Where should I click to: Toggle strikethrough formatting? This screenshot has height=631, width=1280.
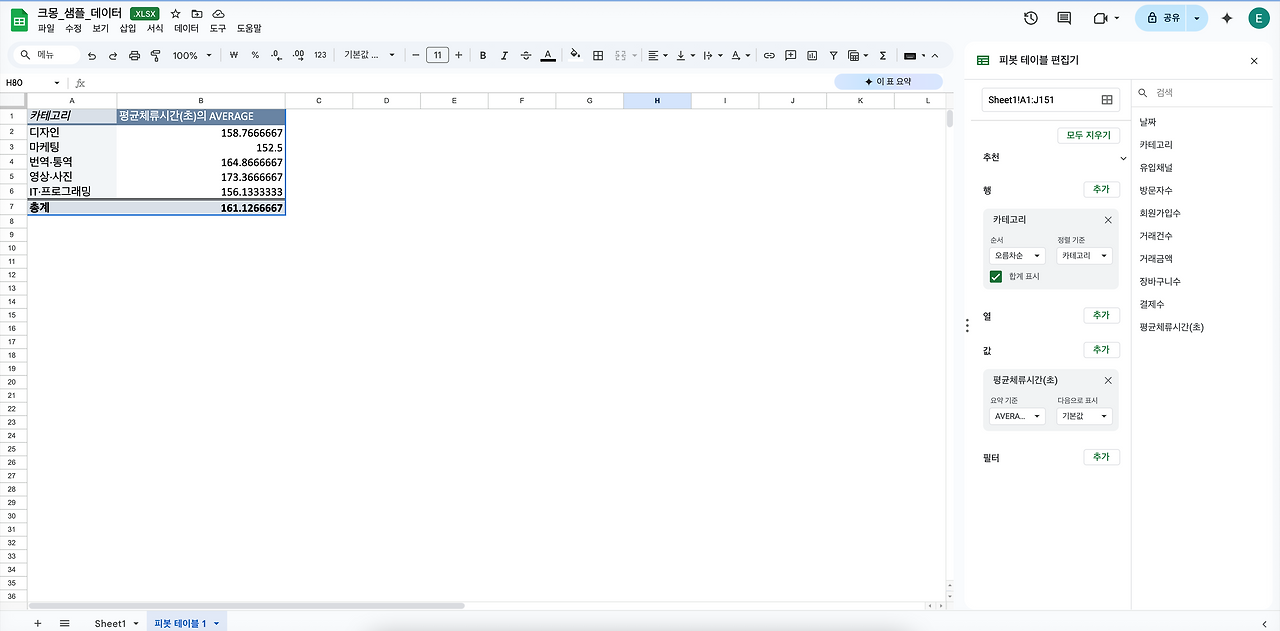(526, 56)
